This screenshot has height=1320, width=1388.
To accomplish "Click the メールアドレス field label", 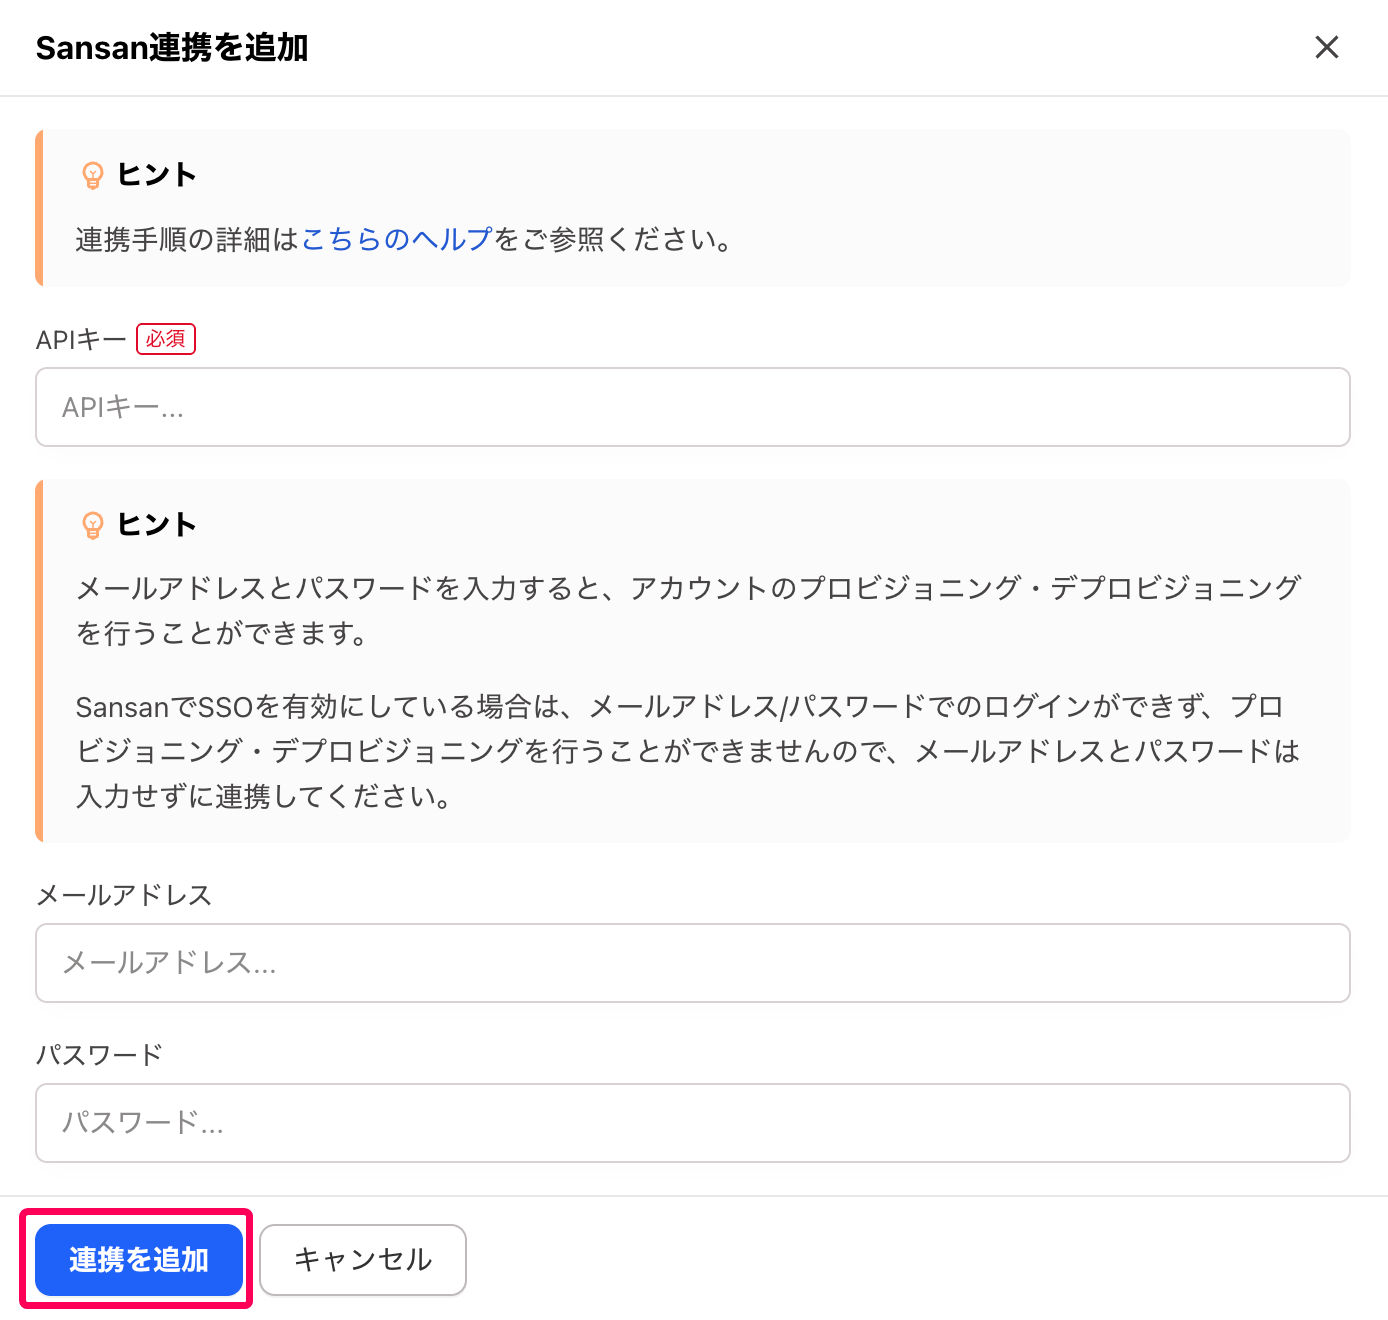I will coord(124,895).
